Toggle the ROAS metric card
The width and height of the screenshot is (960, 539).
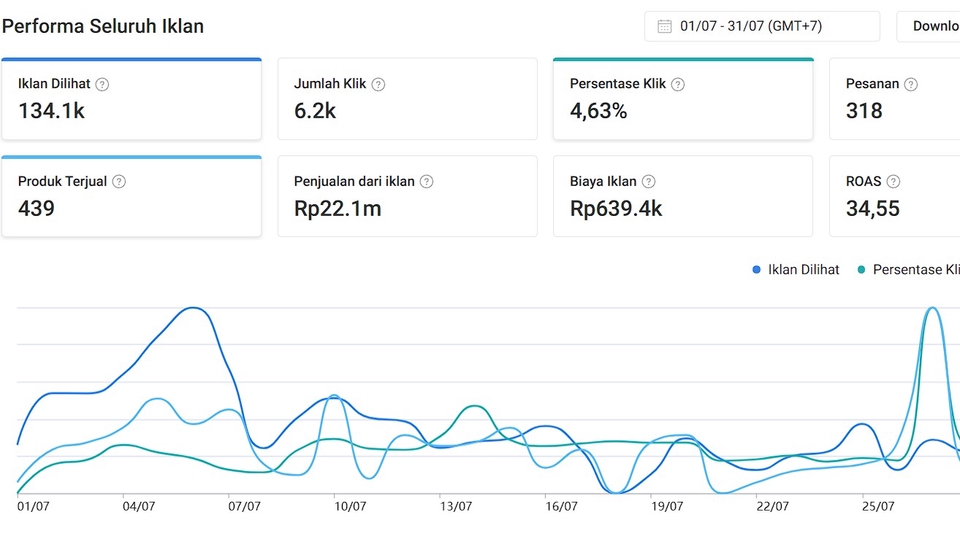(894, 196)
